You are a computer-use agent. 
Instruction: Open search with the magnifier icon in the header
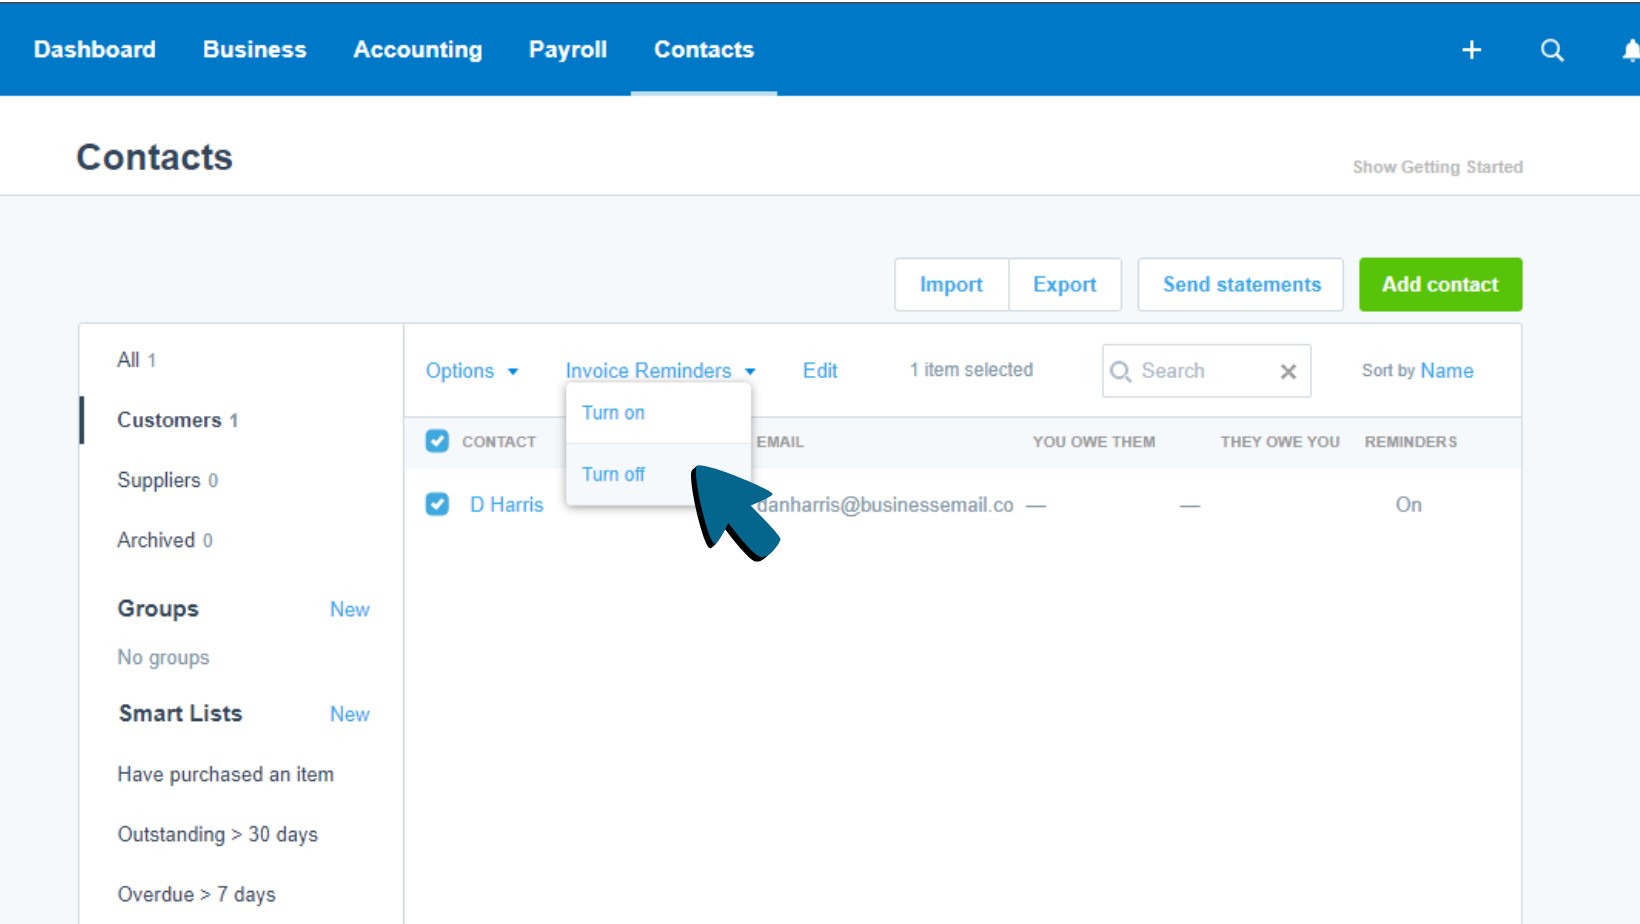(x=1552, y=50)
